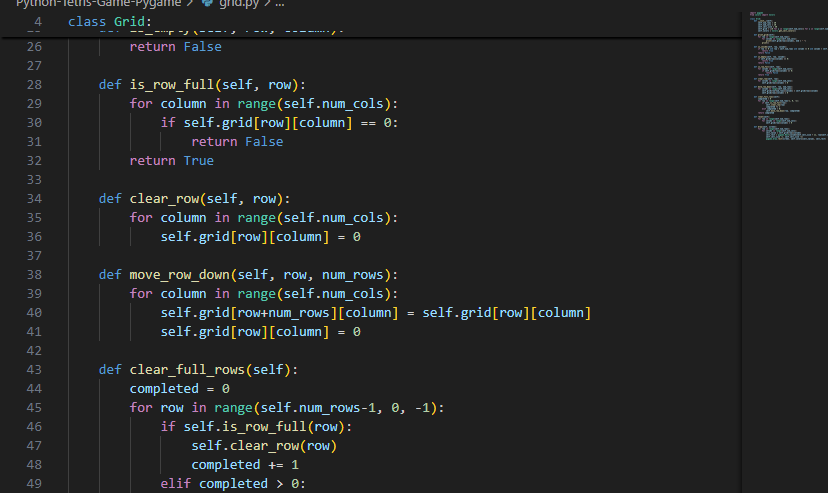This screenshot has width=828, height=493.
Task: Click 'return True' on line 32
Action: (171, 161)
